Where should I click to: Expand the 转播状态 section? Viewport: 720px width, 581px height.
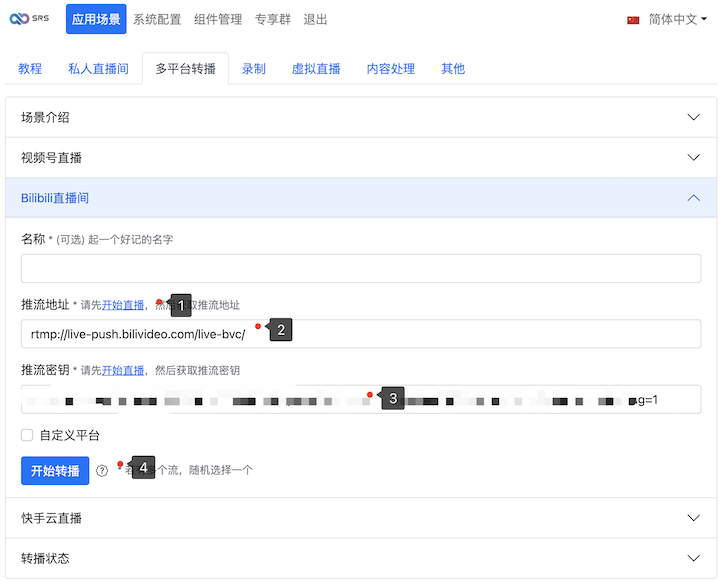361,558
